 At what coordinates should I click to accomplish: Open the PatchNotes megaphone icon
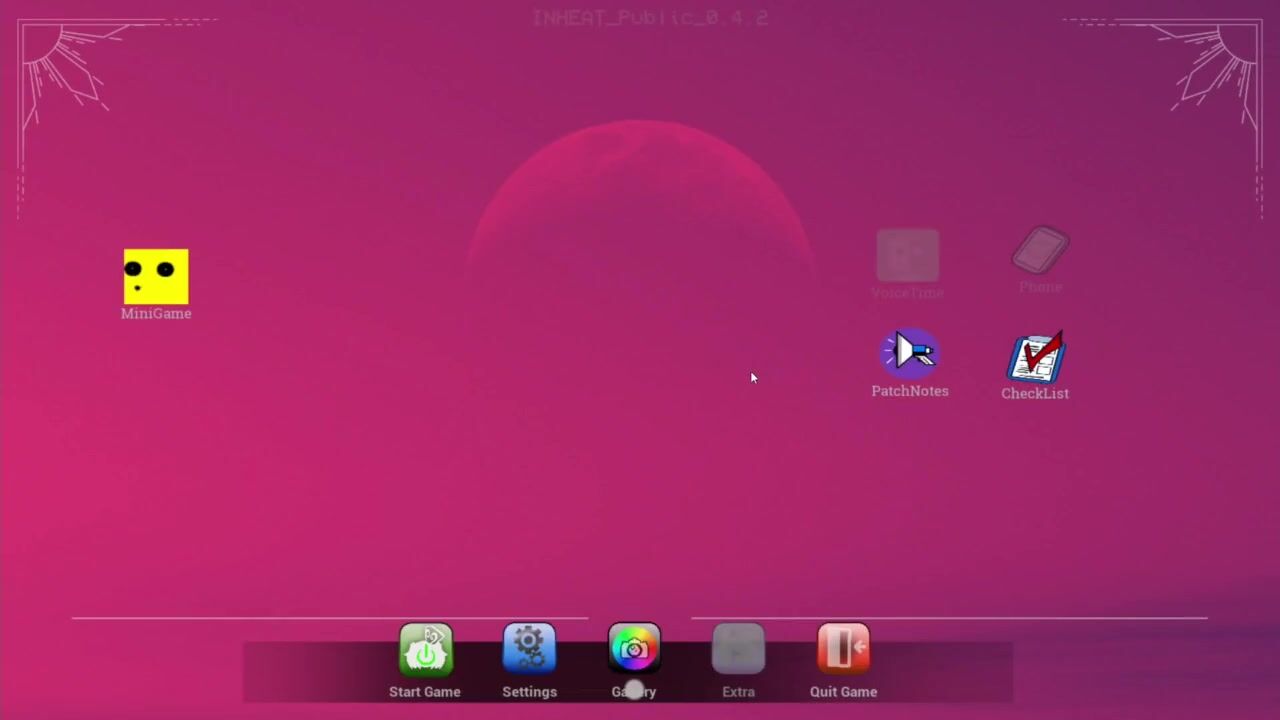(910, 353)
